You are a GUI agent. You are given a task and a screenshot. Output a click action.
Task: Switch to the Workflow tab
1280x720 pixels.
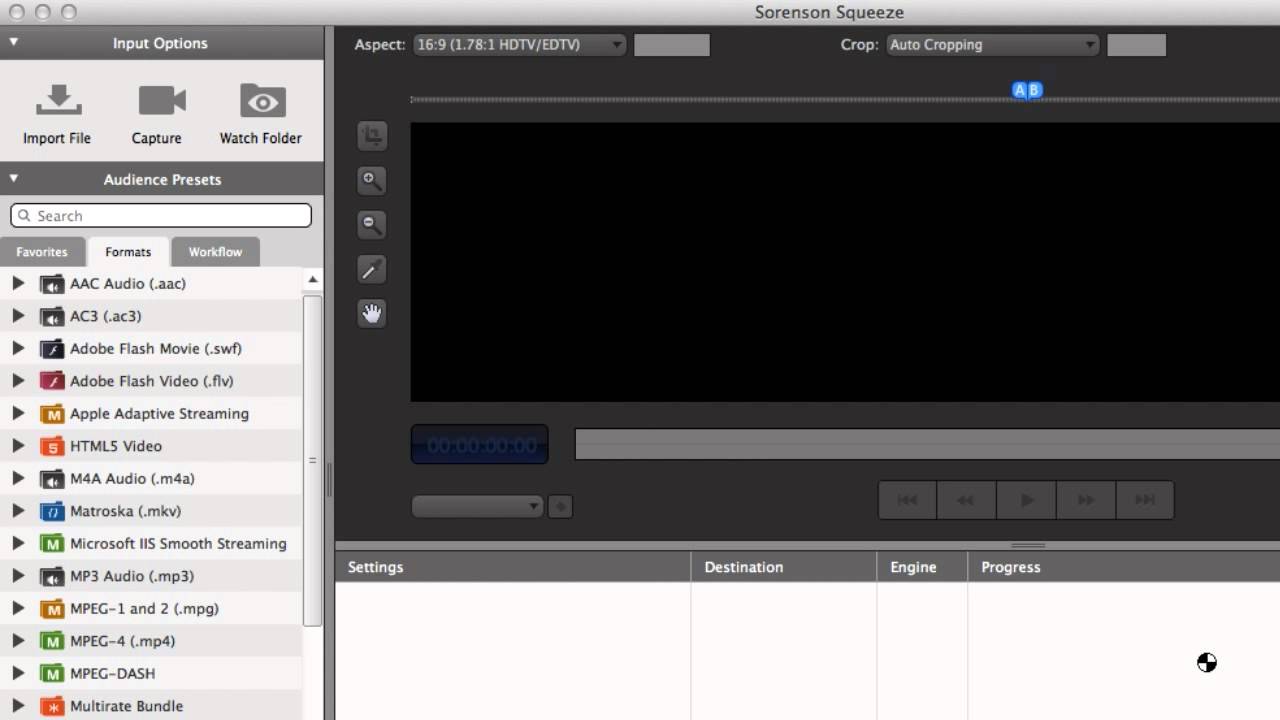tap(215, 252)
